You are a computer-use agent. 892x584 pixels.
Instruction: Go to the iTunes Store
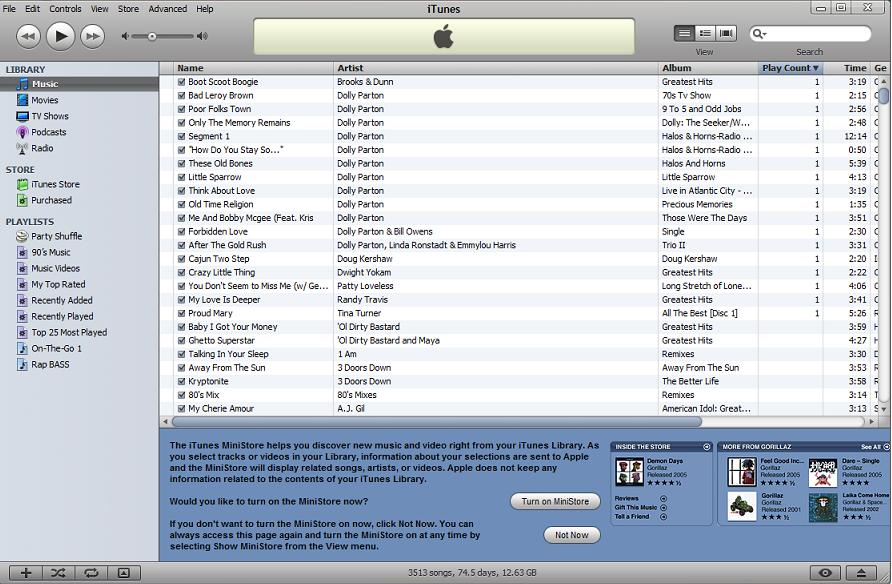(55, 184)
